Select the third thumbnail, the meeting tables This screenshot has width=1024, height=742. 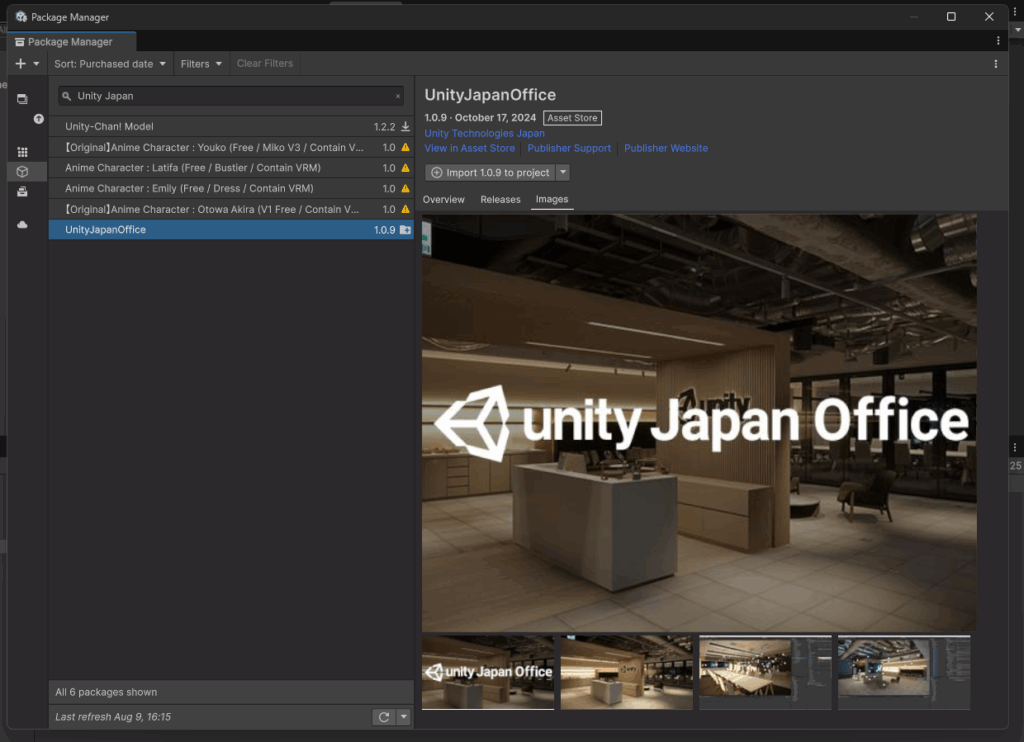coord(765,672)
